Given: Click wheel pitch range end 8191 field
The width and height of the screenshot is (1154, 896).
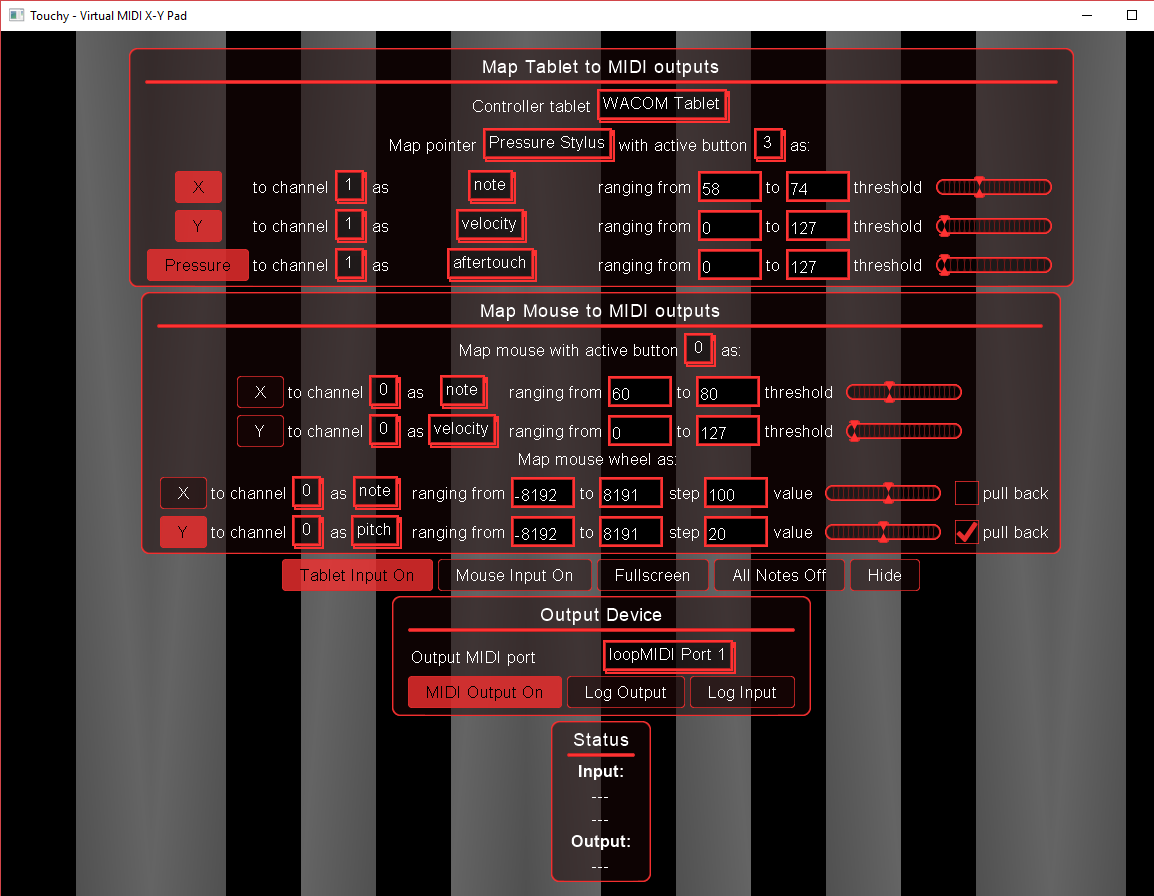Looking at the screenshot, I should click(x=631, y=532).
